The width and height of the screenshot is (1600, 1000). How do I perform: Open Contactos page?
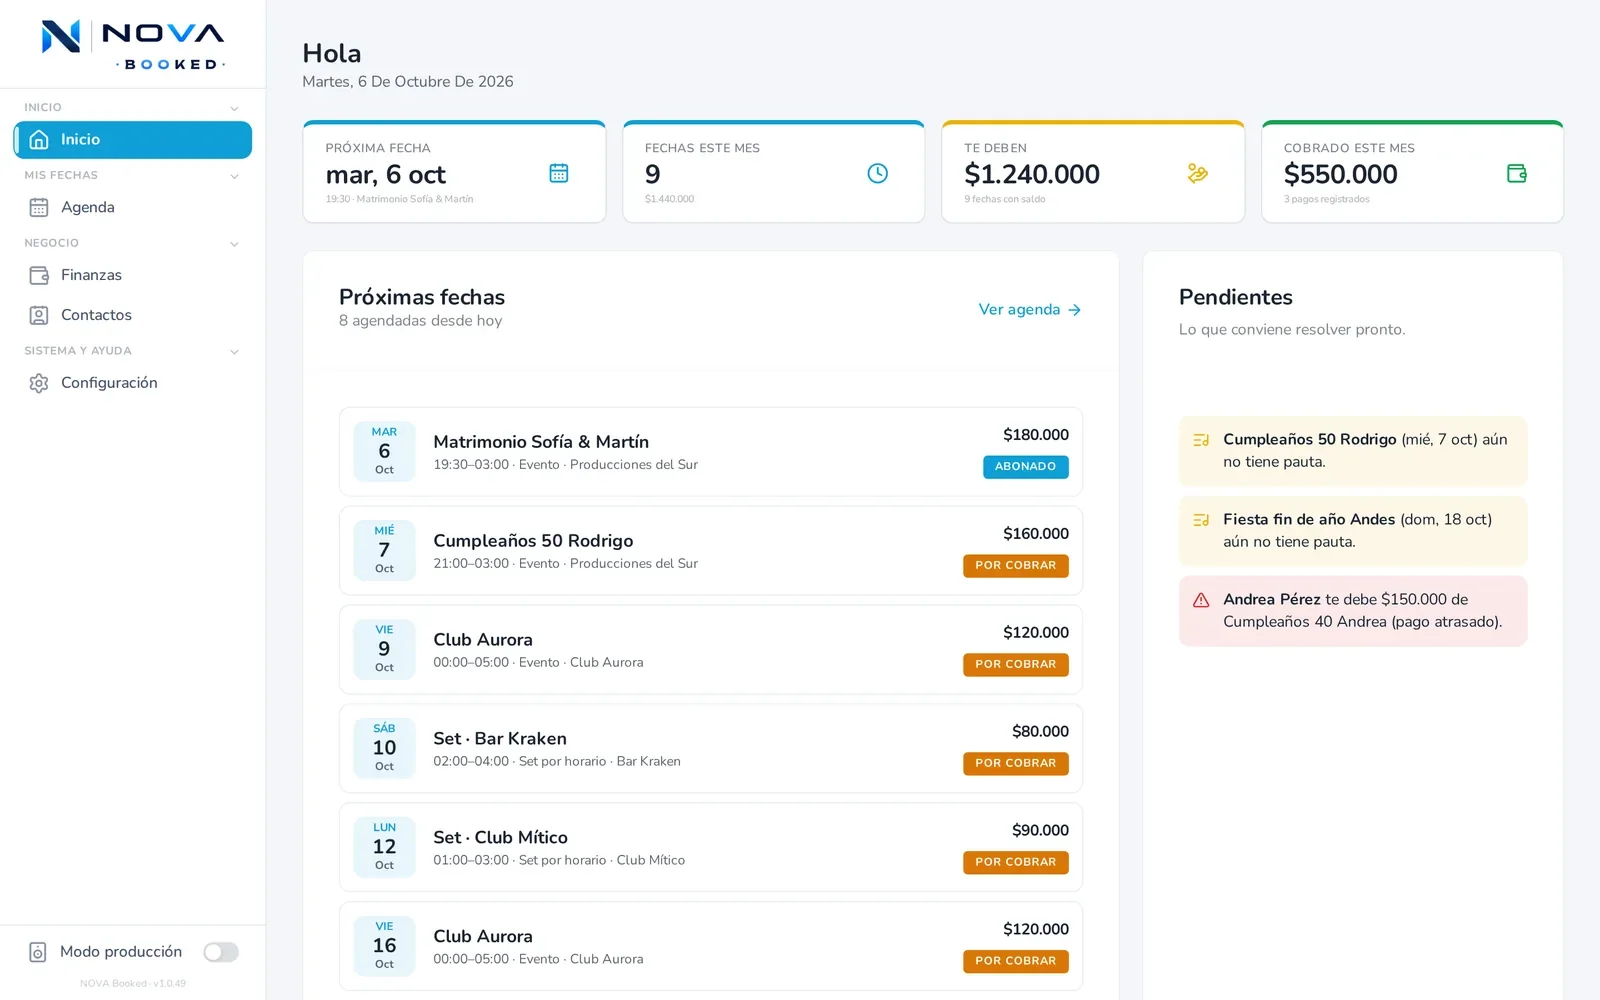(x=133, y=315)
